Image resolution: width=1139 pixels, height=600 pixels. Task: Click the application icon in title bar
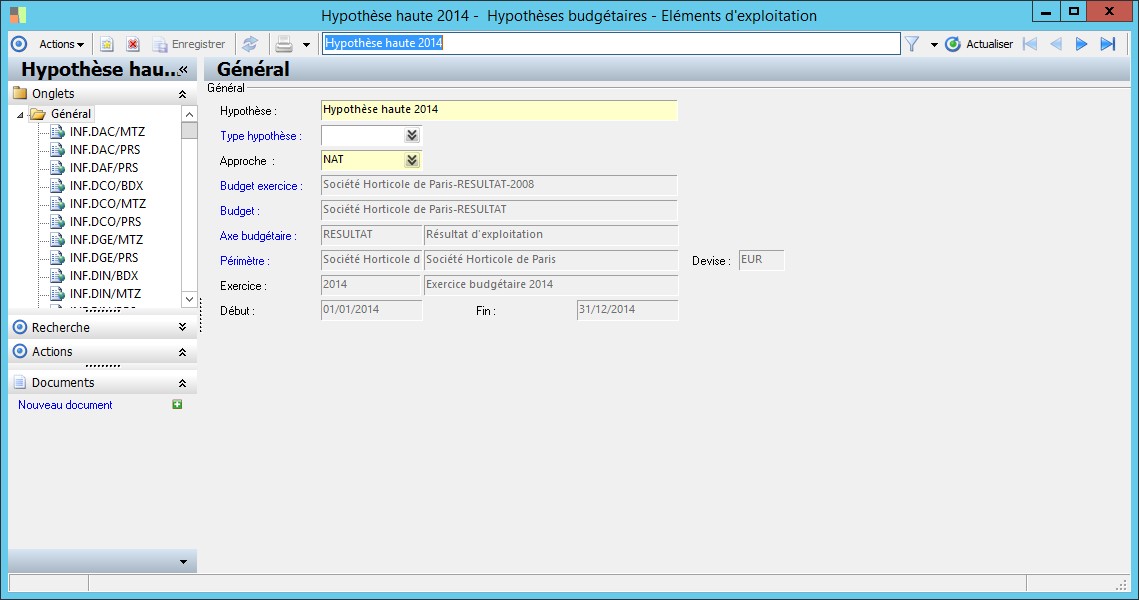[x=17, y=15]
